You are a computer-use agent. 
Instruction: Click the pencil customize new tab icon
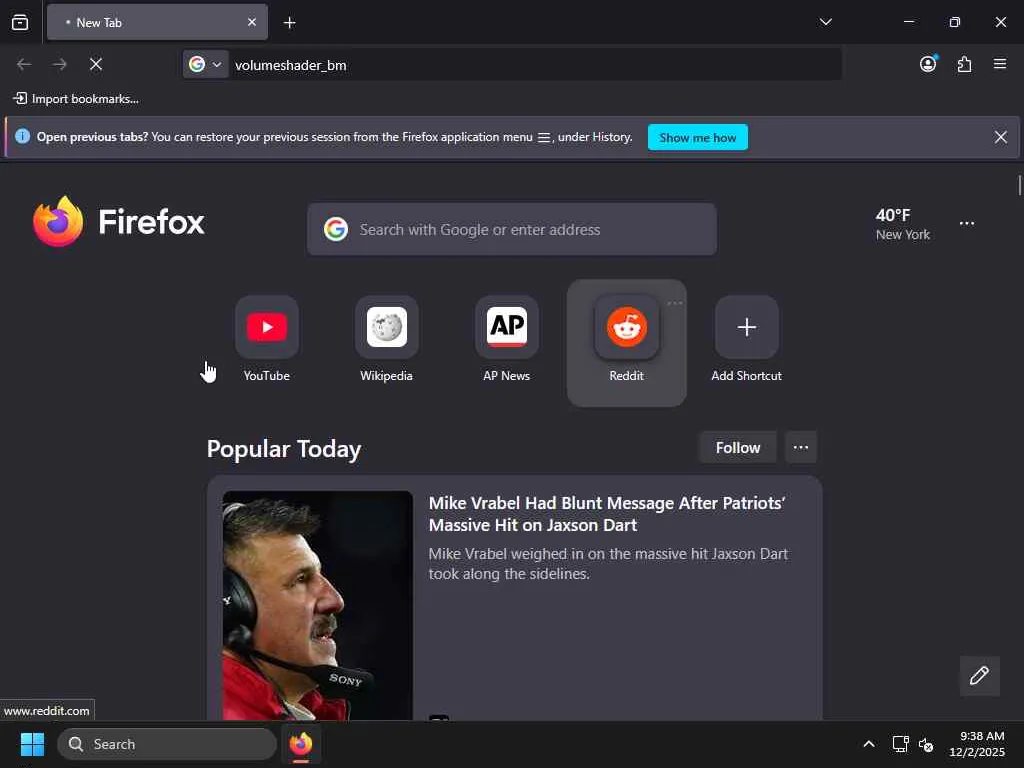(979, 675)
